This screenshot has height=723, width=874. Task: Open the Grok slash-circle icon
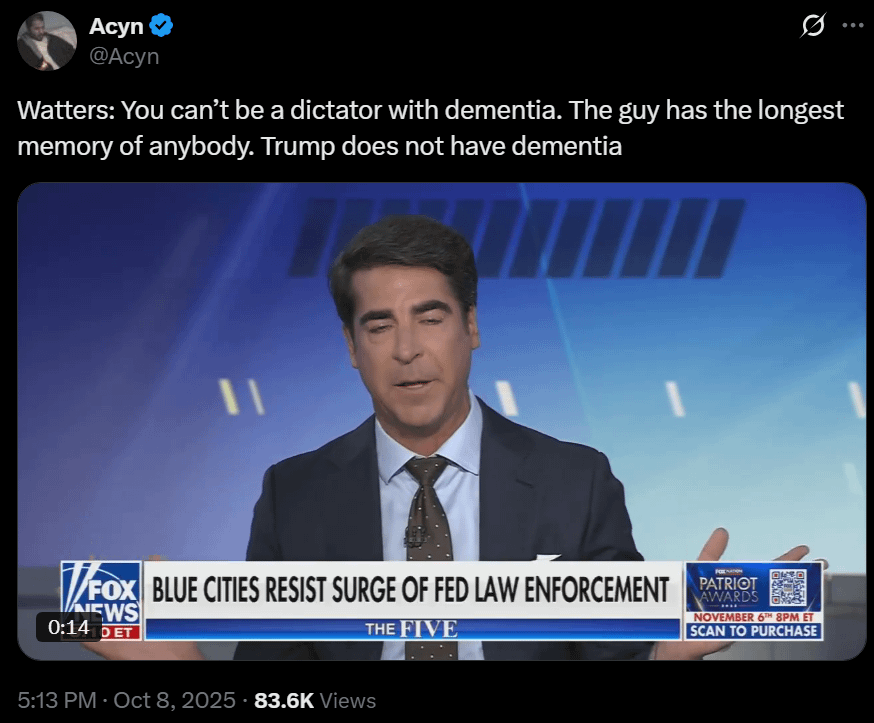pos(813,26)
